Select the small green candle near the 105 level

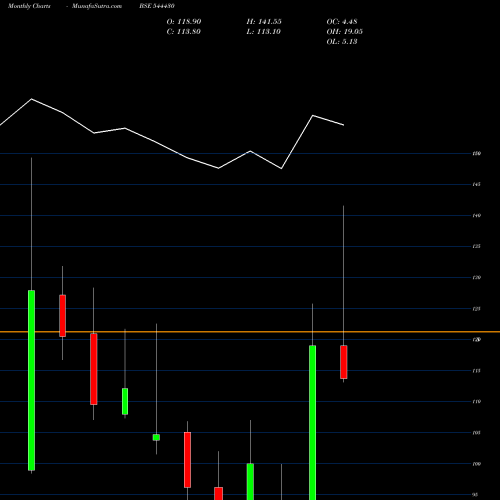[x=156, y=437]
